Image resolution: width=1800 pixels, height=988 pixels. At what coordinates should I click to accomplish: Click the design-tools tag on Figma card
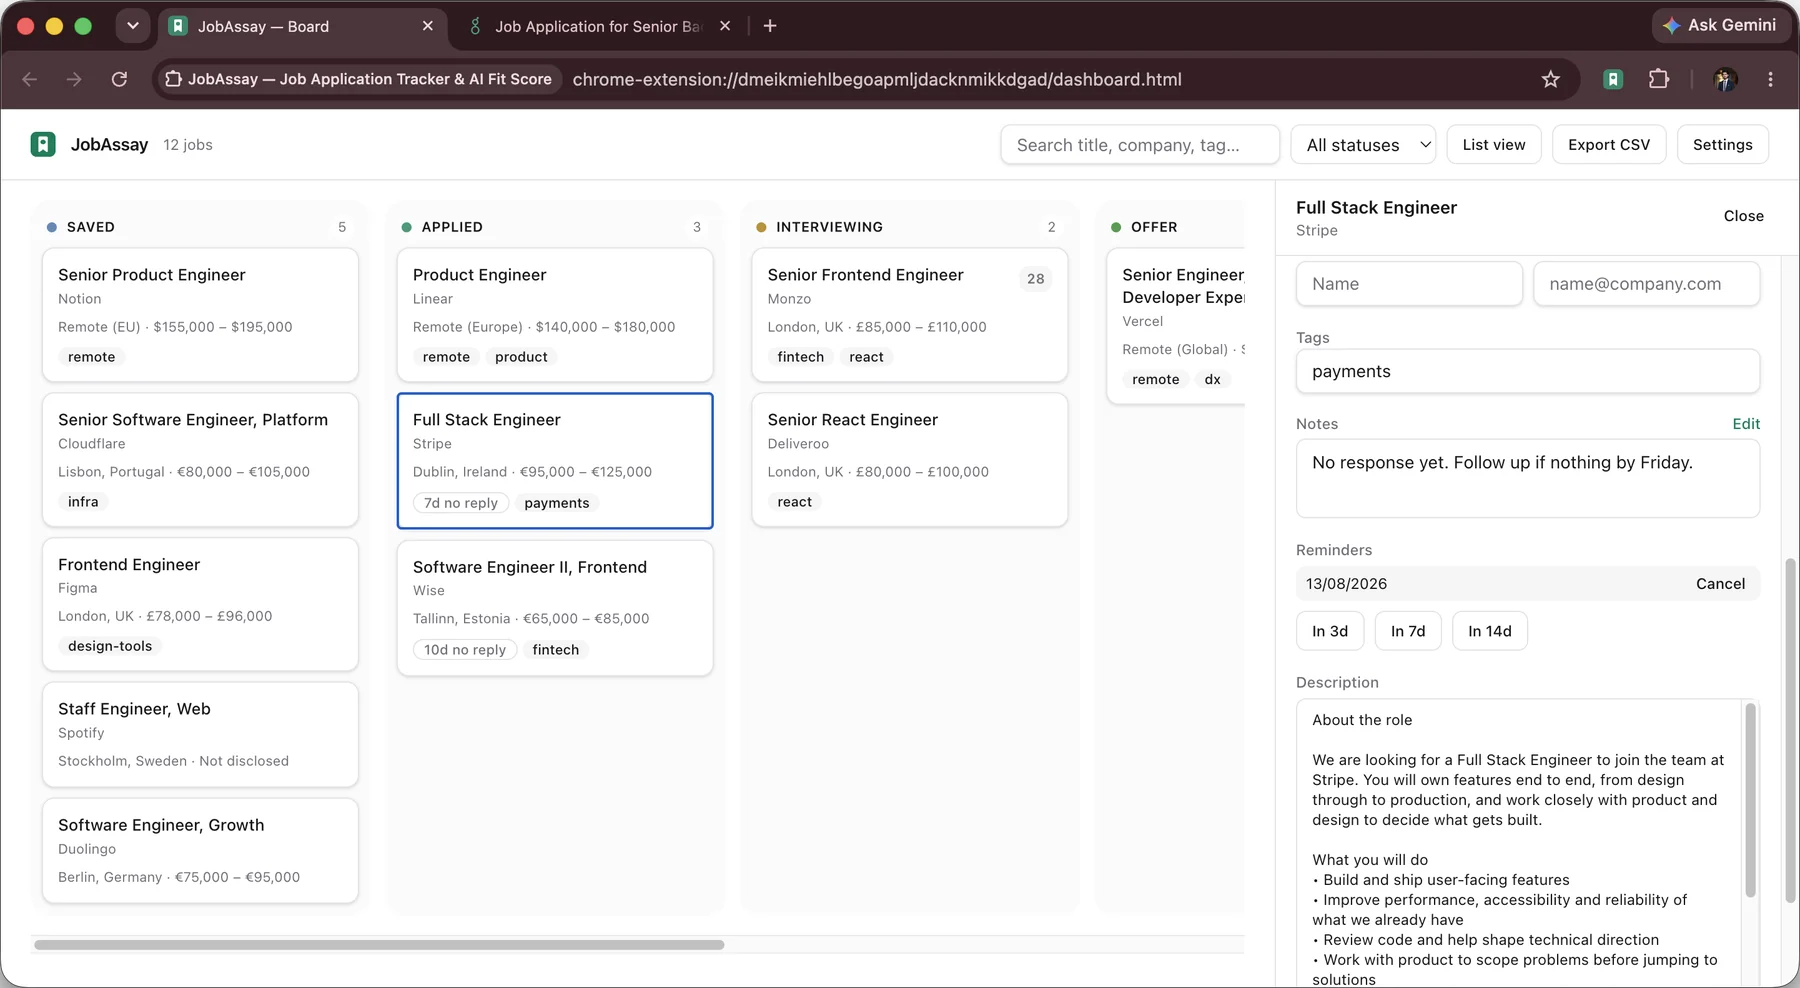coord(110,646)
